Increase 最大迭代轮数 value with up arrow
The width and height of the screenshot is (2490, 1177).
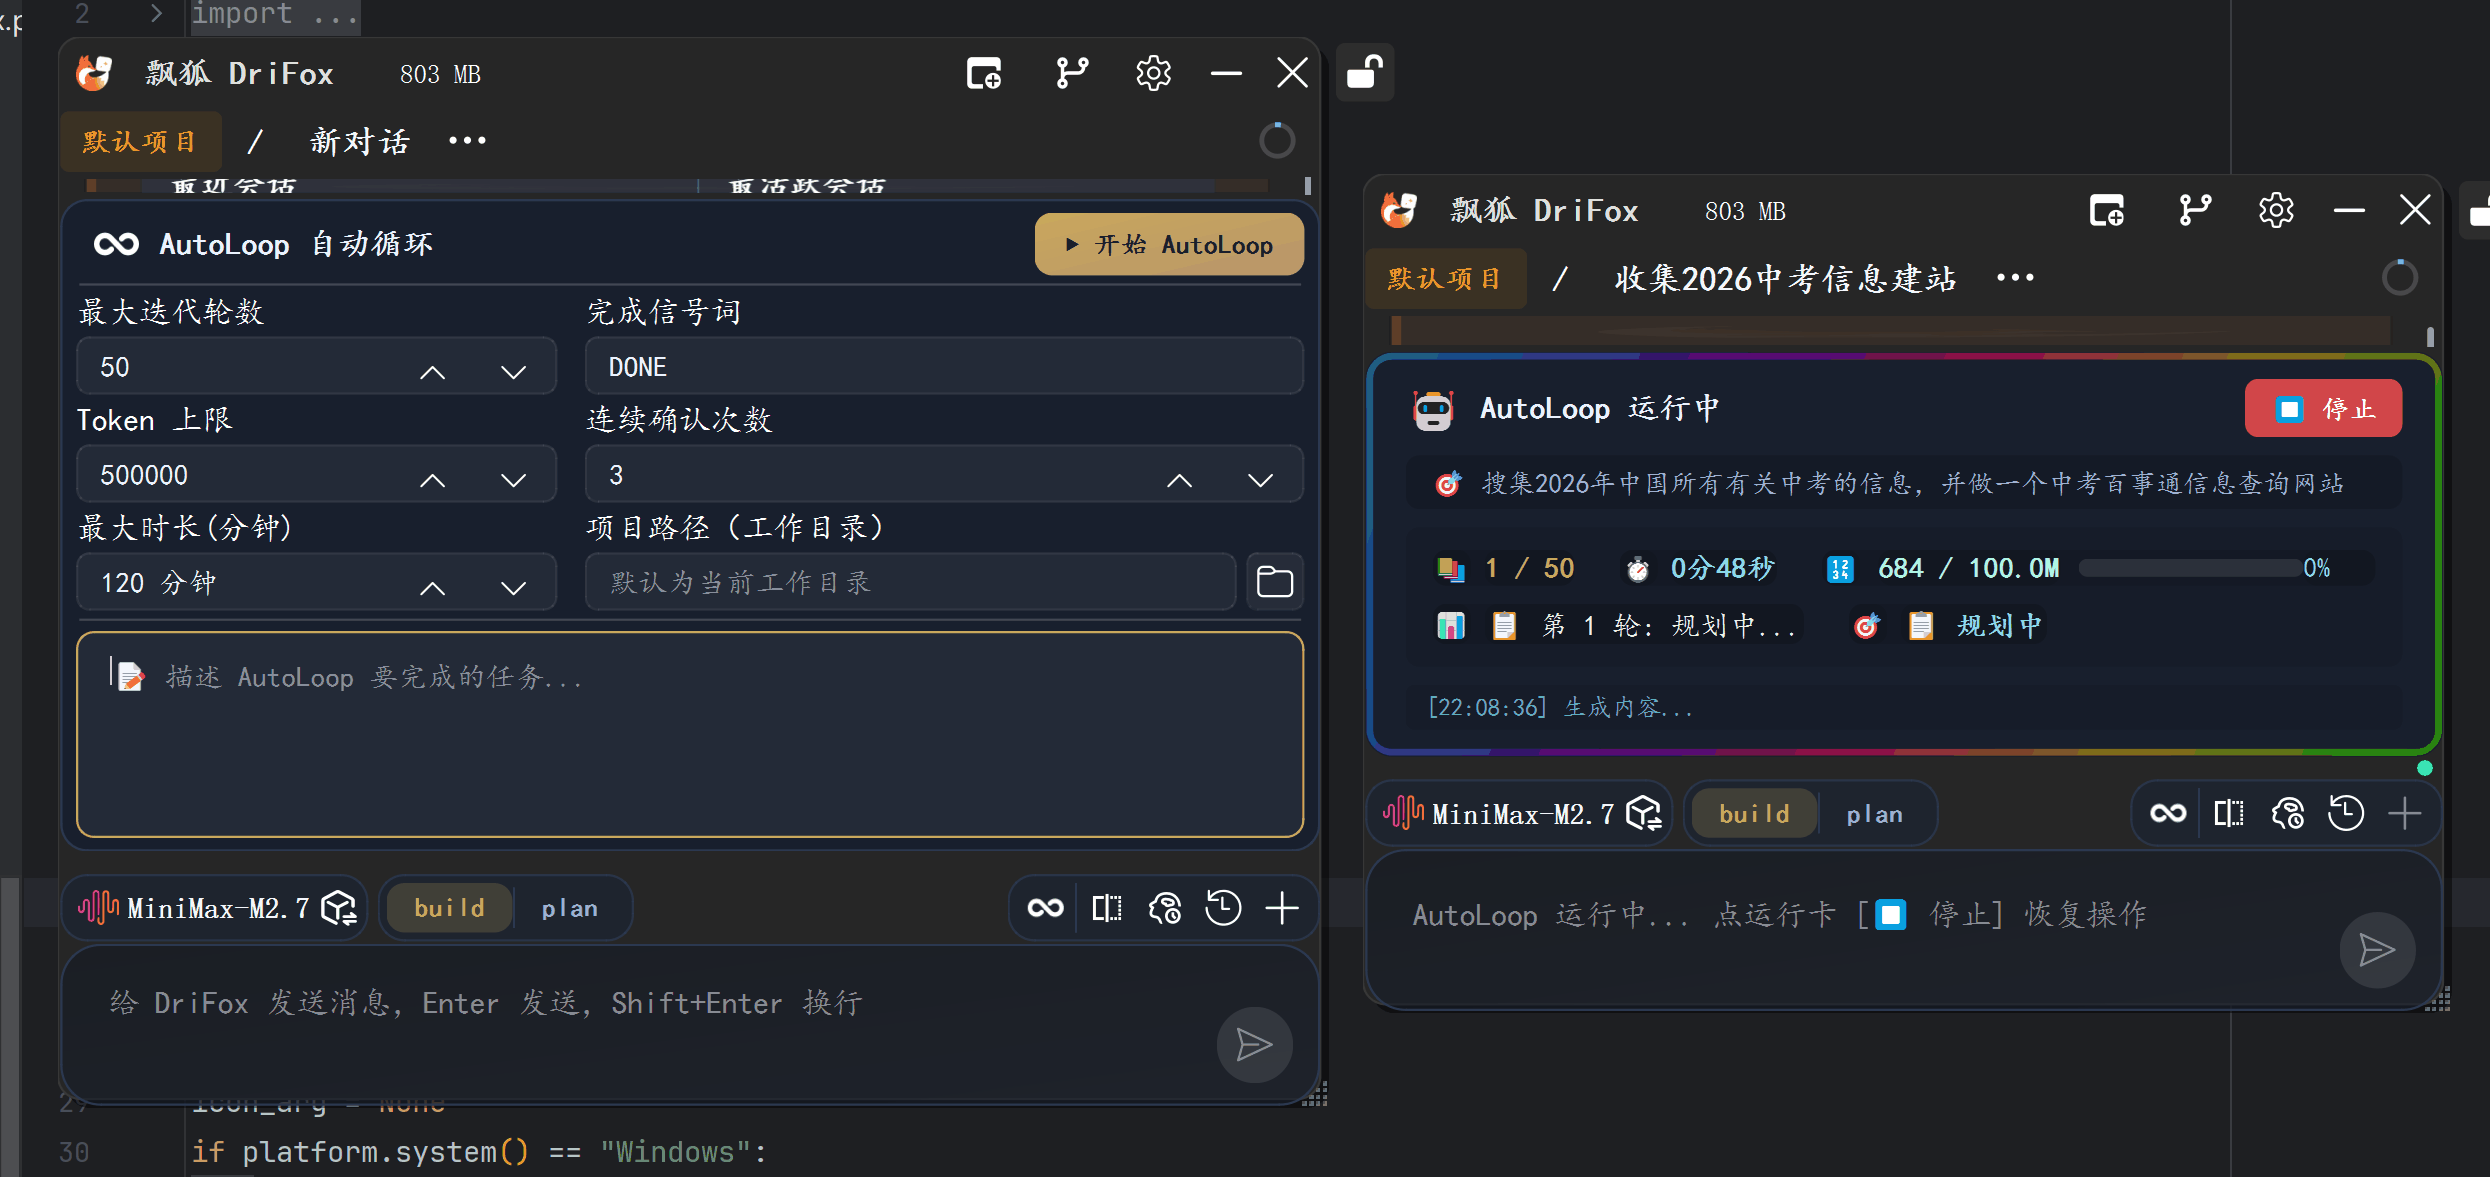pos(432,372)
